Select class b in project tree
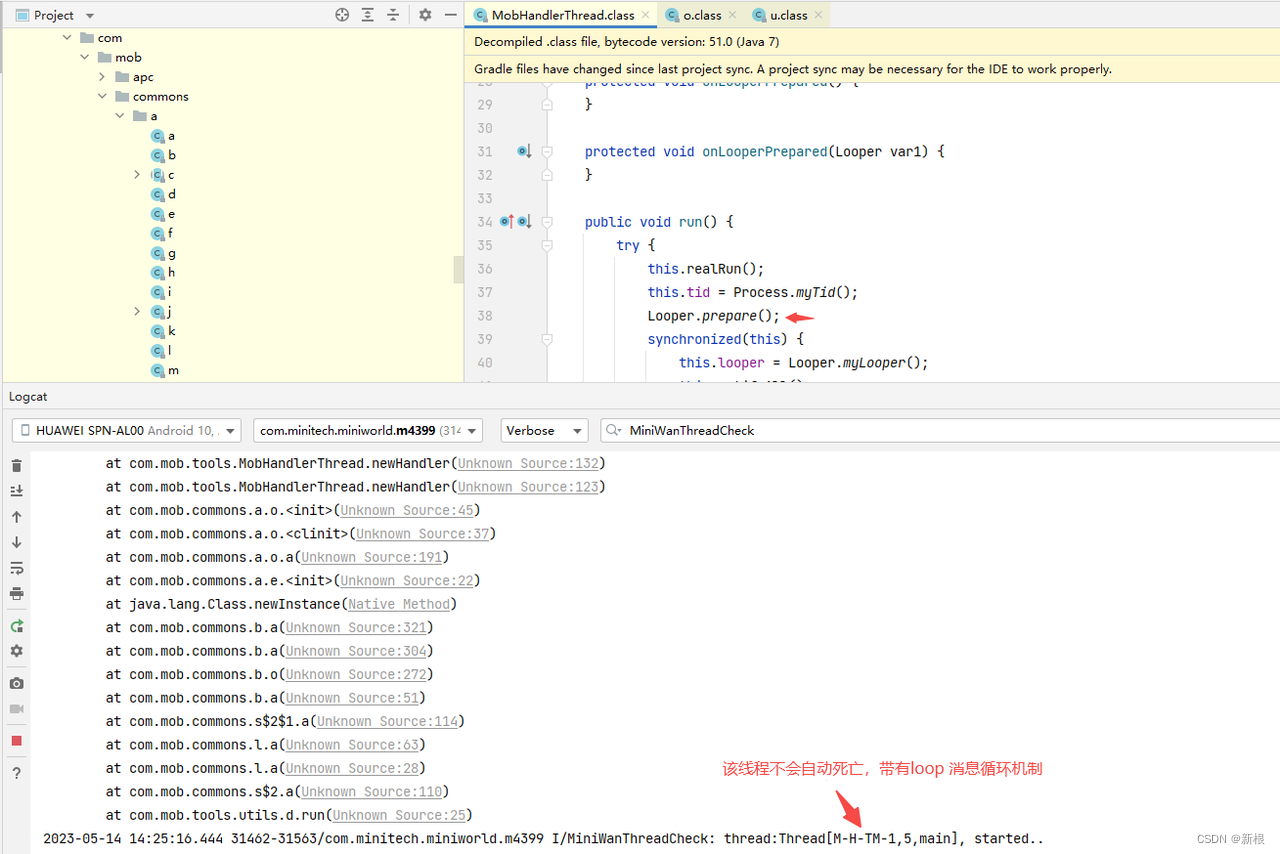The width and height of the screenshot is (1280, 854). (x=163, y=155)
